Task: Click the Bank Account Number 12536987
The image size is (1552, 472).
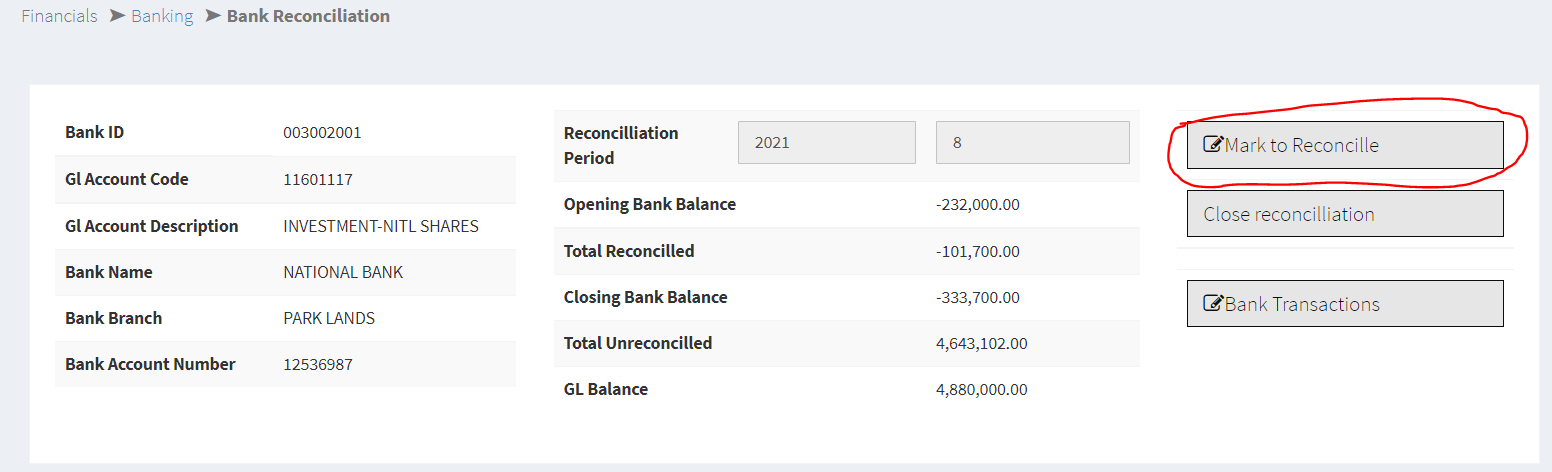Action: 318,365
